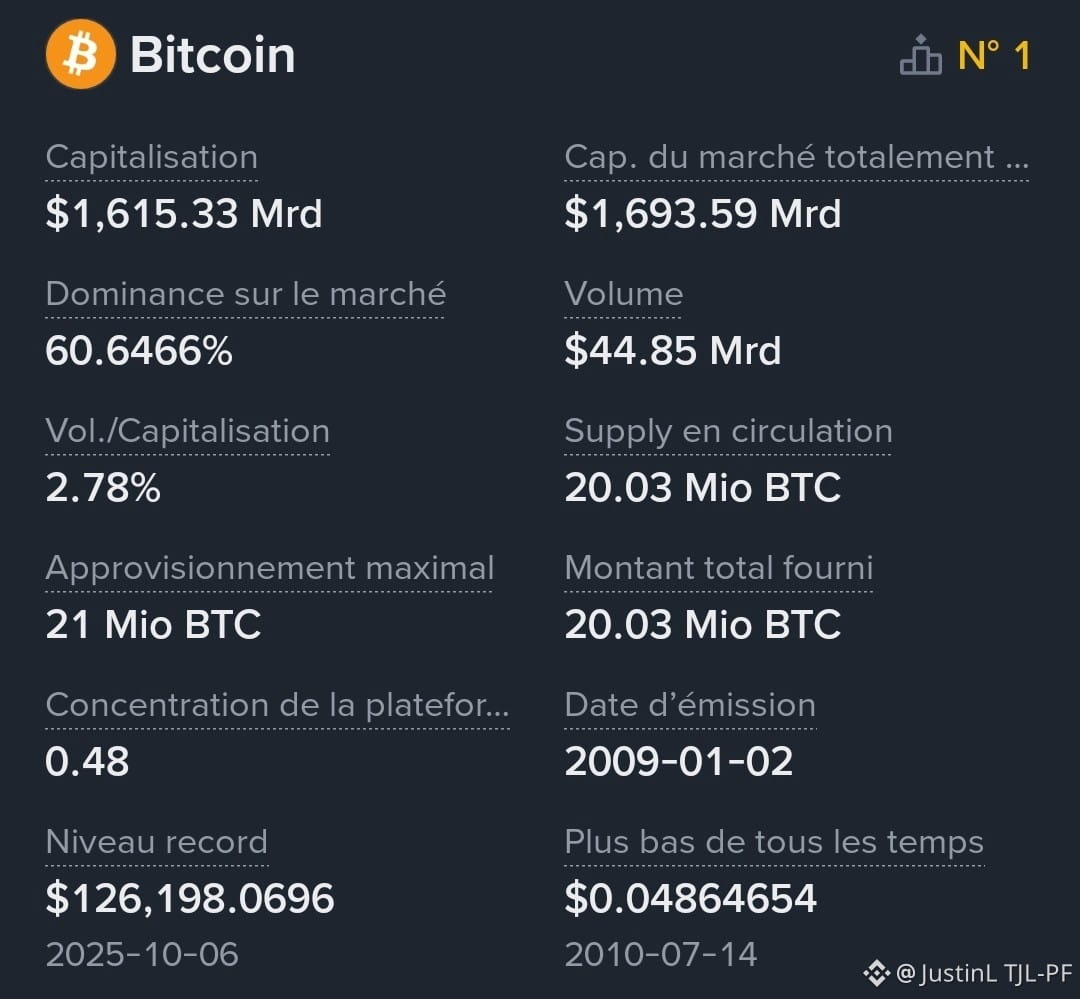This screenshot has width=1080, height=999.
Task: Tap the Volume label tooltip
Action: pyautogui.click(x=623, y=294)
